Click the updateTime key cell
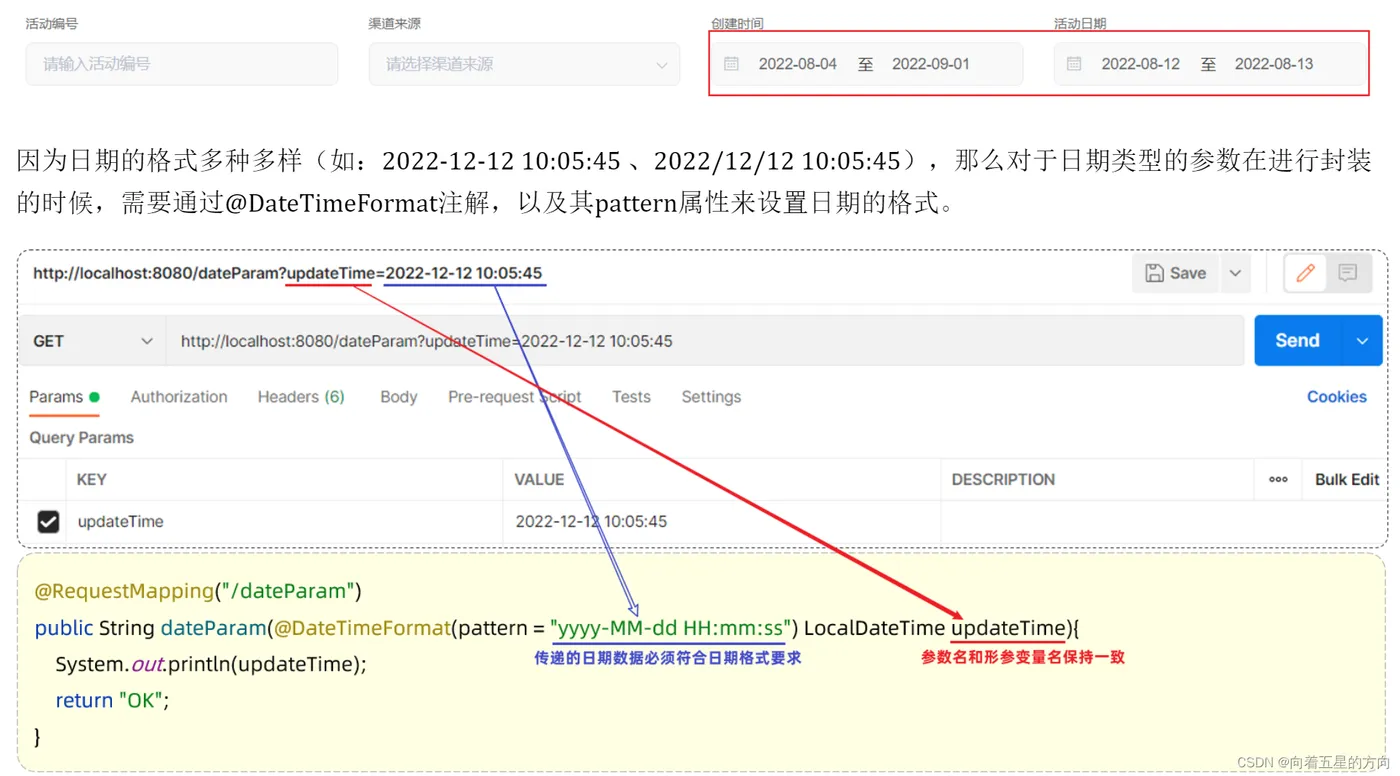 [284, 522]
